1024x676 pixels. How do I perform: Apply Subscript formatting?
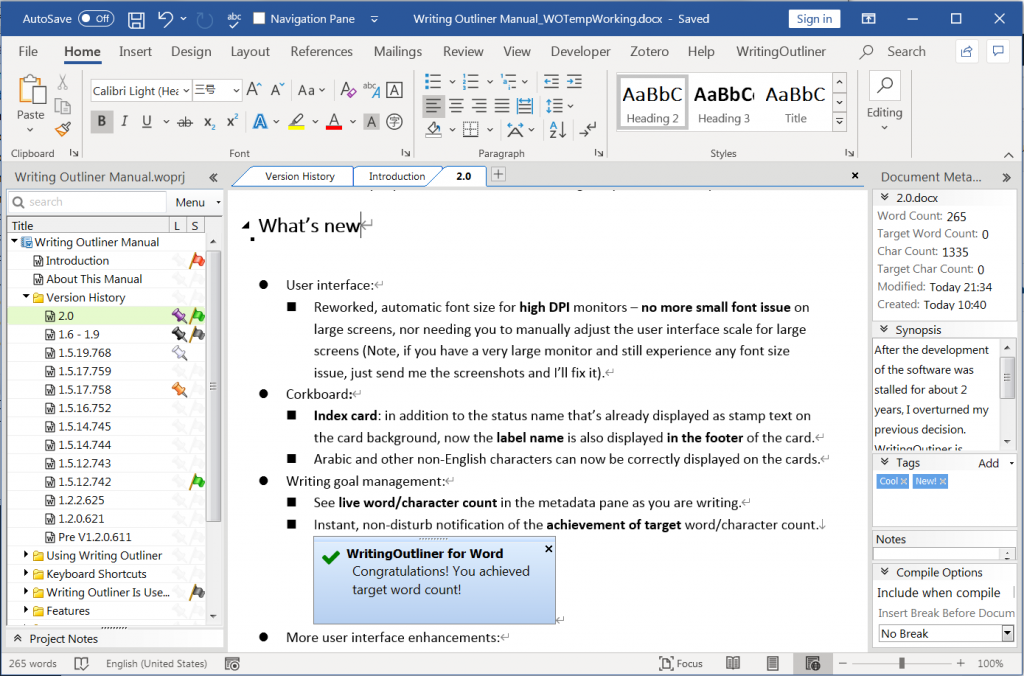point(209,121)
